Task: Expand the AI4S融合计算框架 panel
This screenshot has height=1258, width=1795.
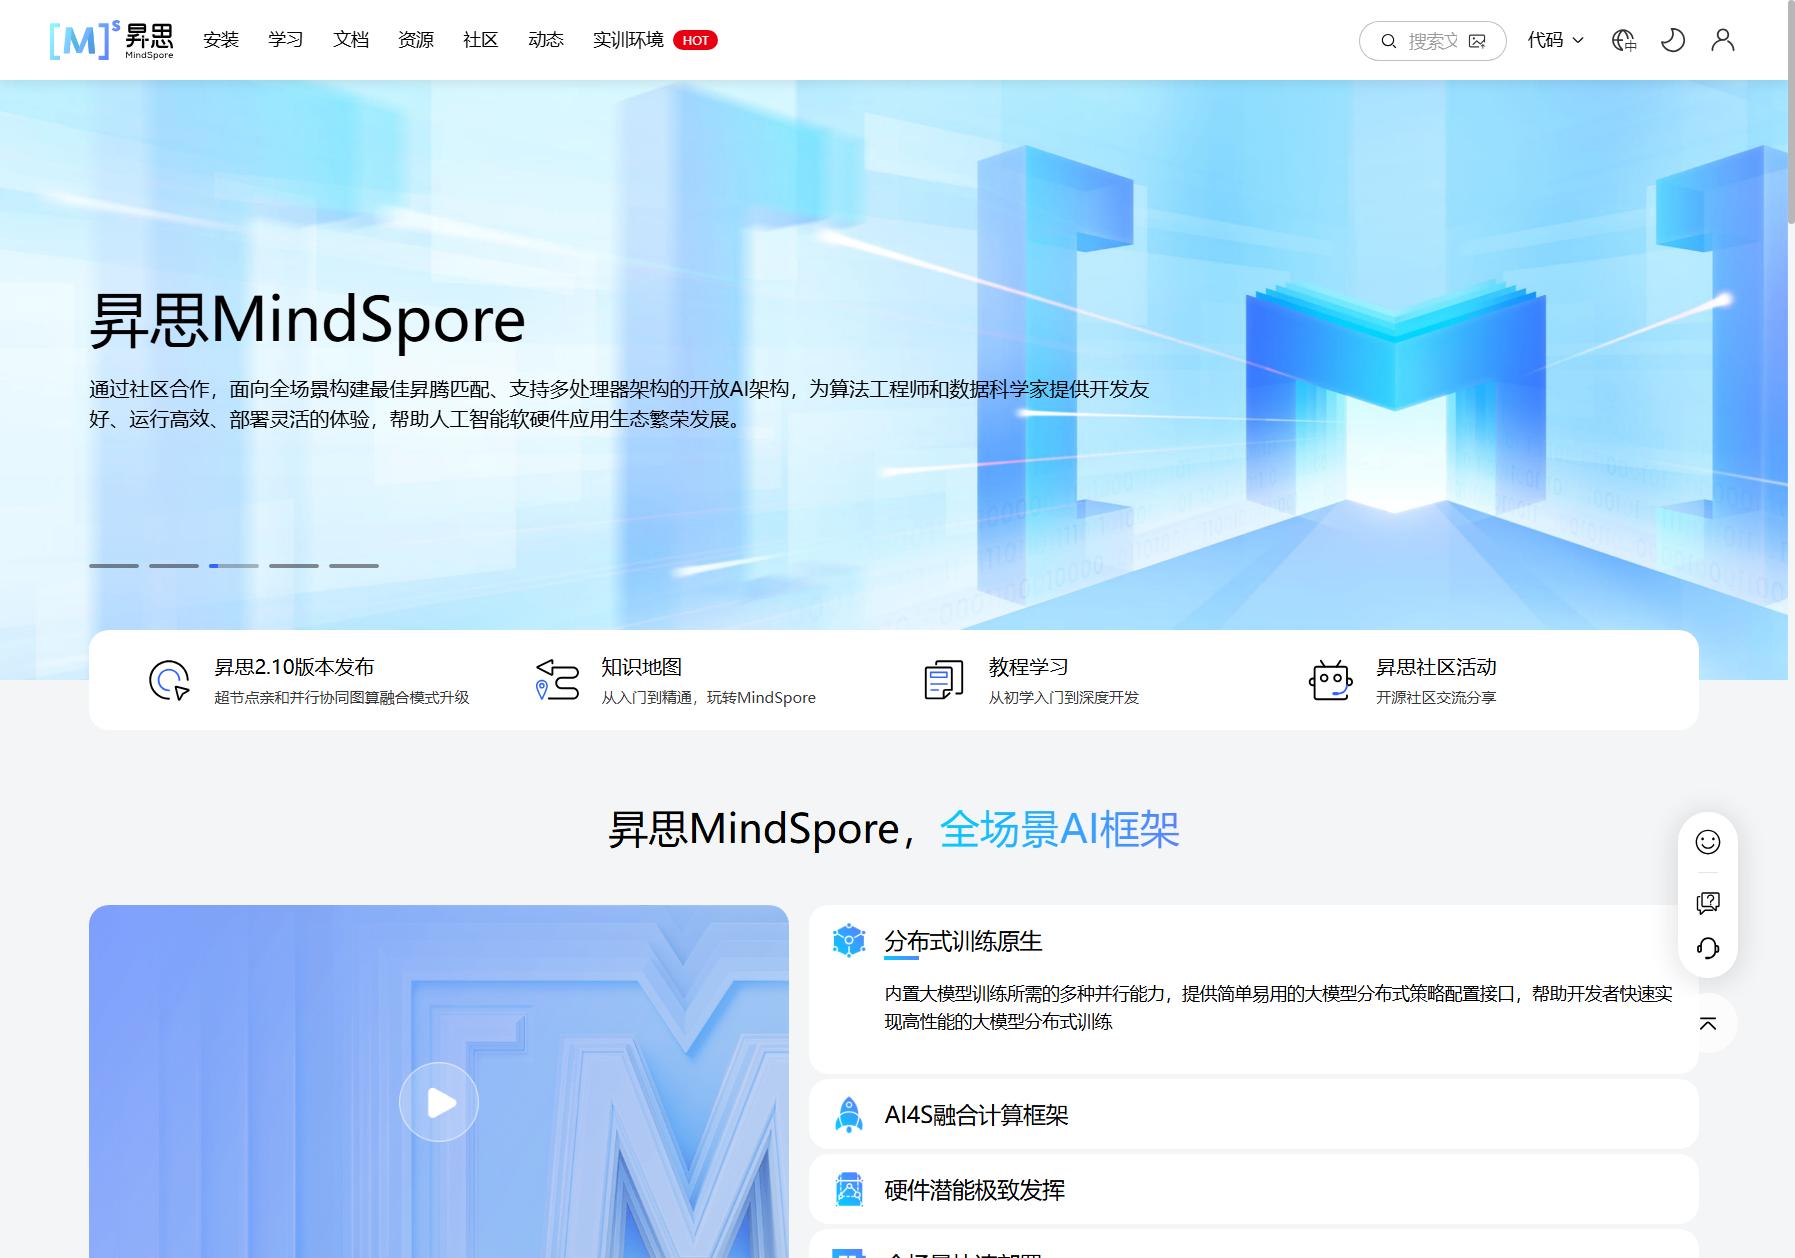Action: [1254, 1115]
